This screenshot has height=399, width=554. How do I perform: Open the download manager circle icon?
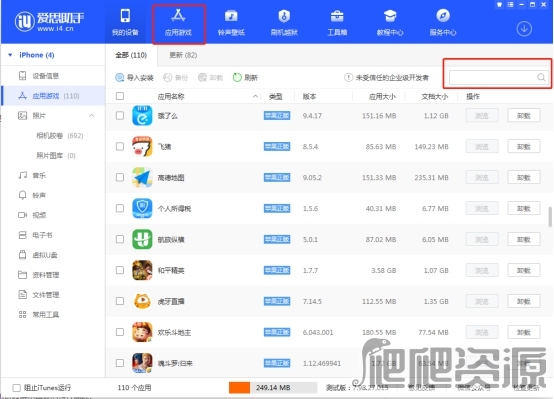[x=524, y=29]
